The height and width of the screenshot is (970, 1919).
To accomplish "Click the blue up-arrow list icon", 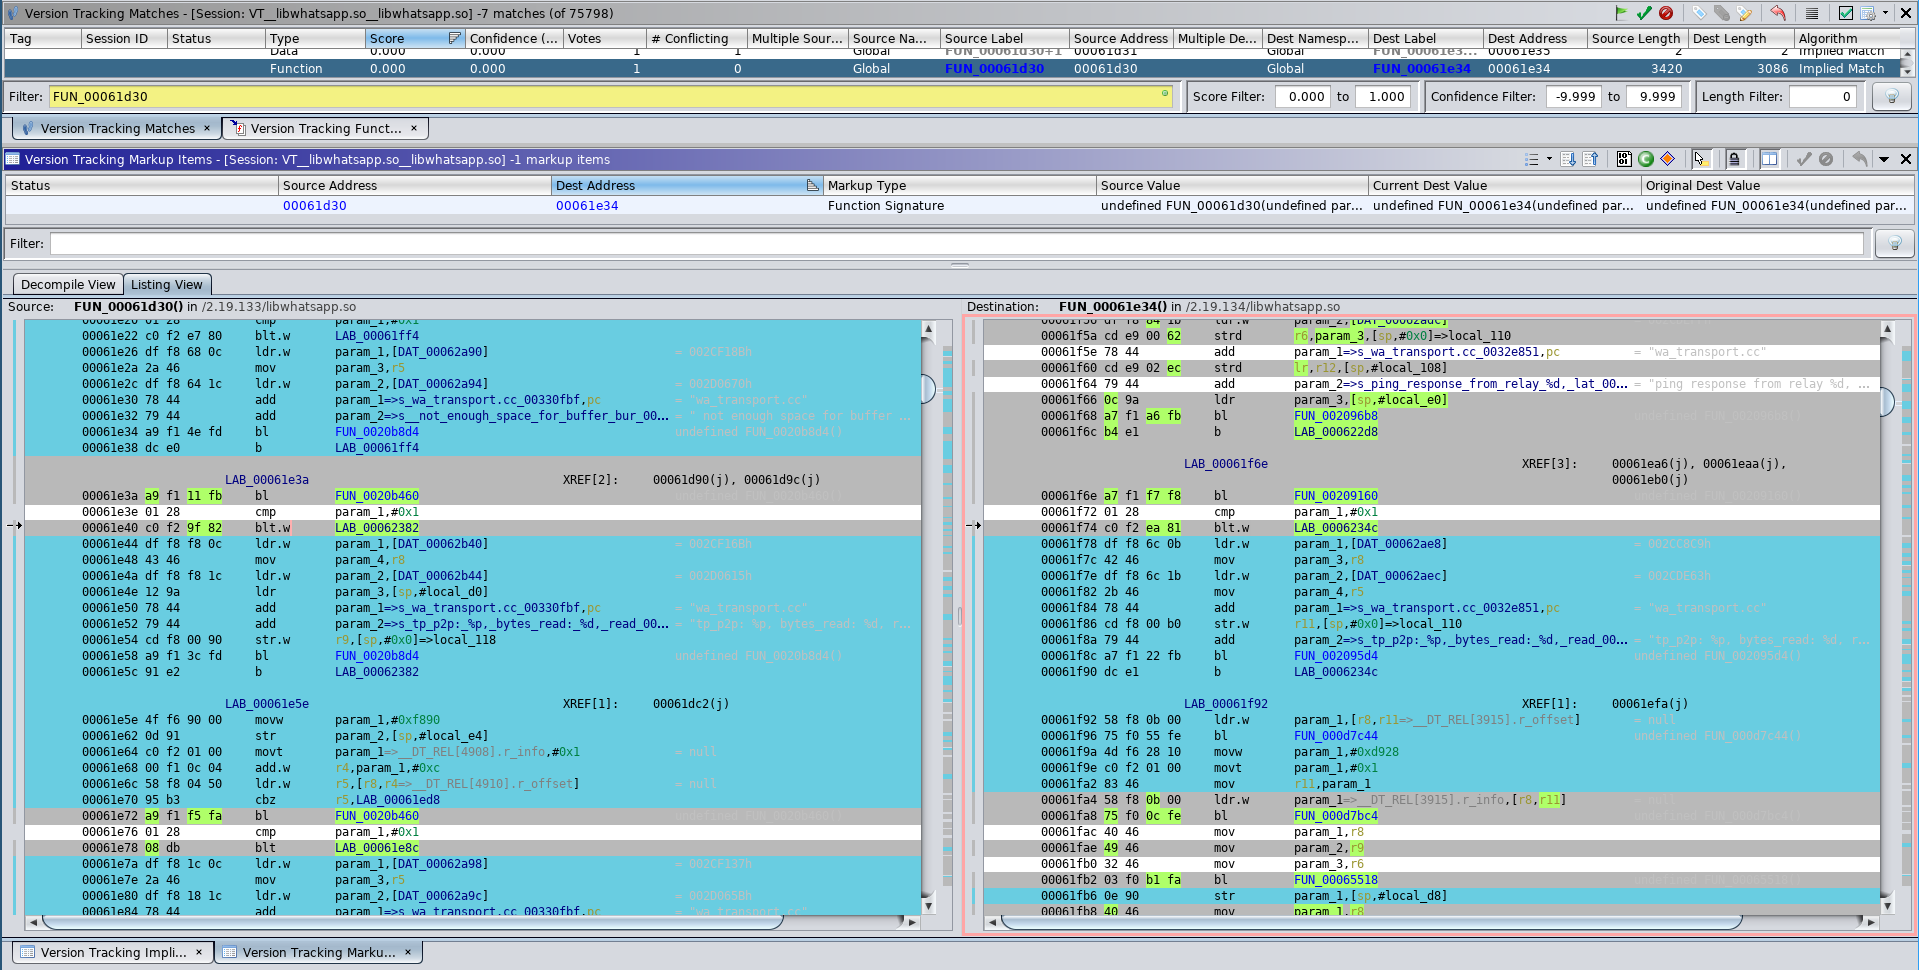I will click(1591, 159).
